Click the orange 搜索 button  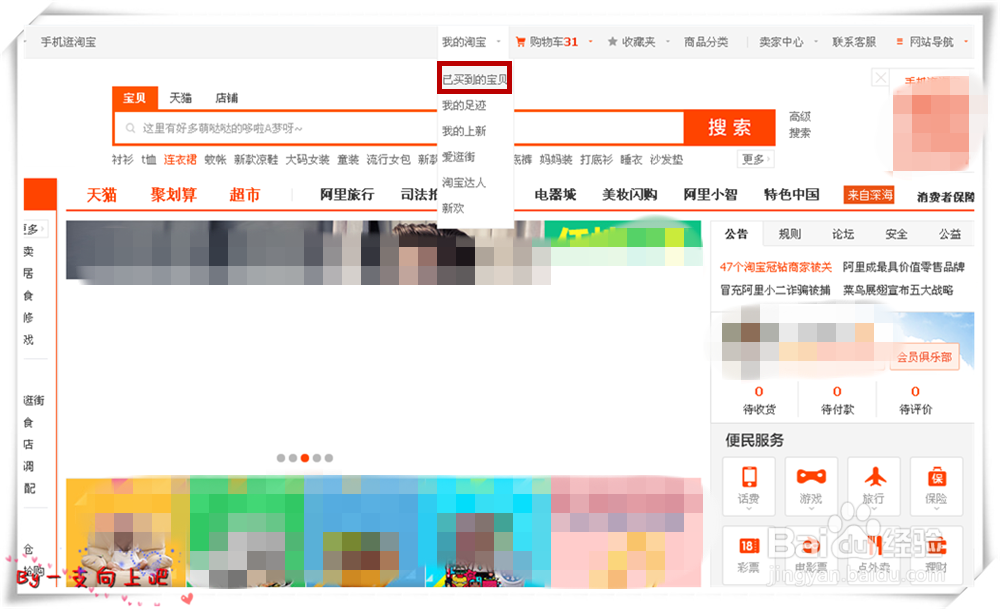(730, 128)
